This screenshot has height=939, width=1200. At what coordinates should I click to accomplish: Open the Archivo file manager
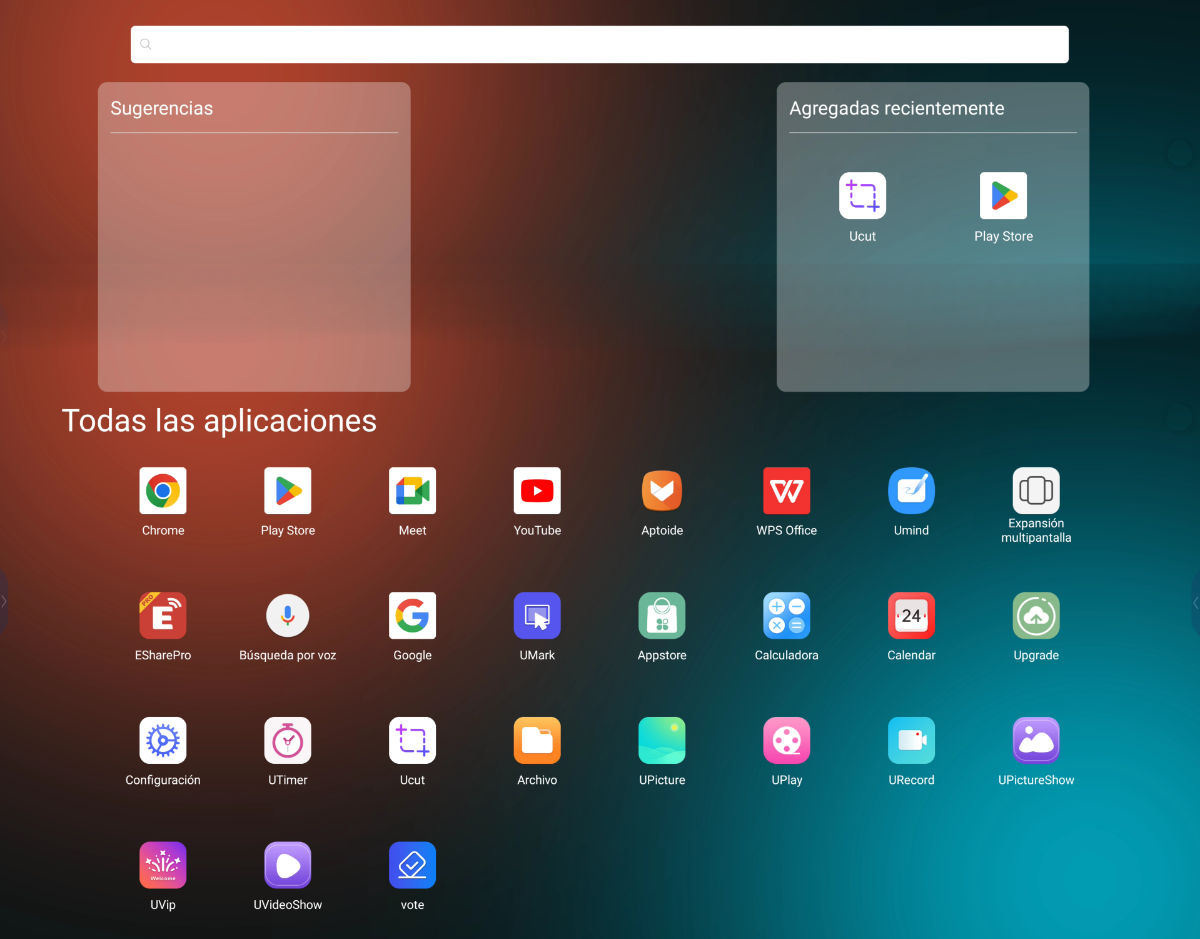pos(537,741)
